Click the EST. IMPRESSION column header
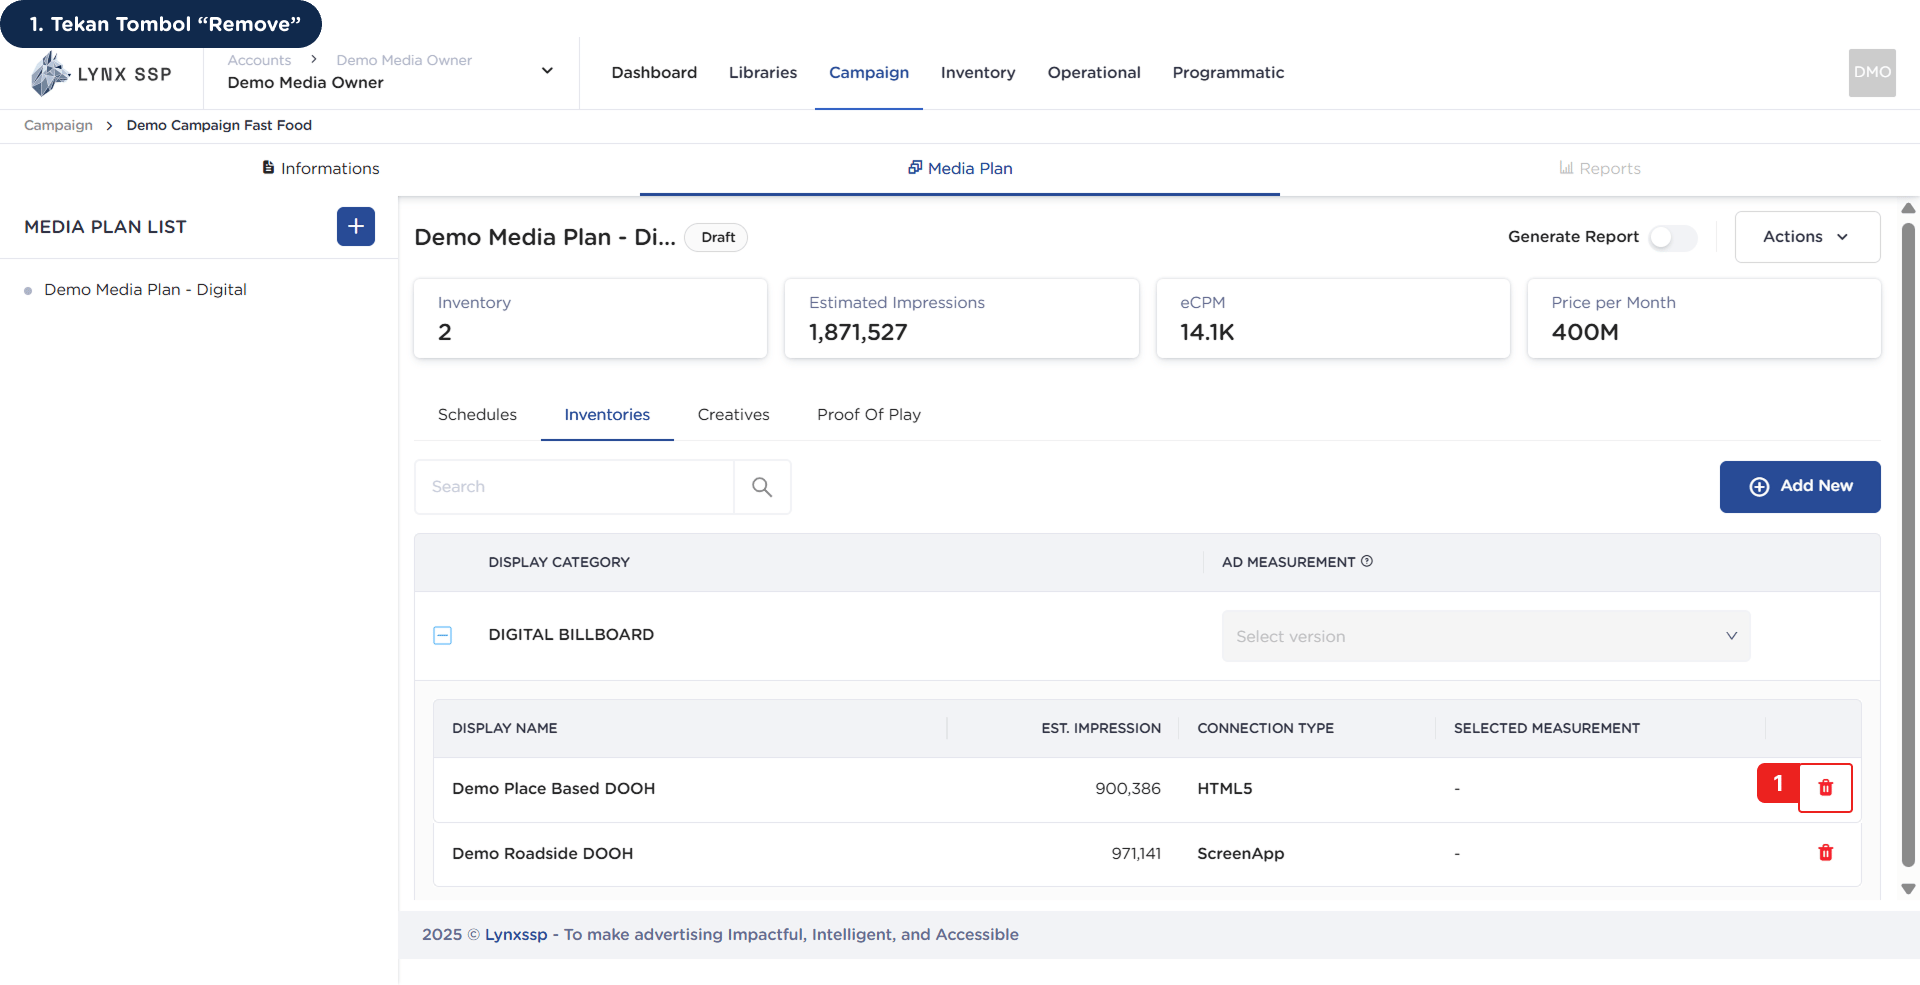This screenshot has height=985, width=1920. pos(1100,729)
